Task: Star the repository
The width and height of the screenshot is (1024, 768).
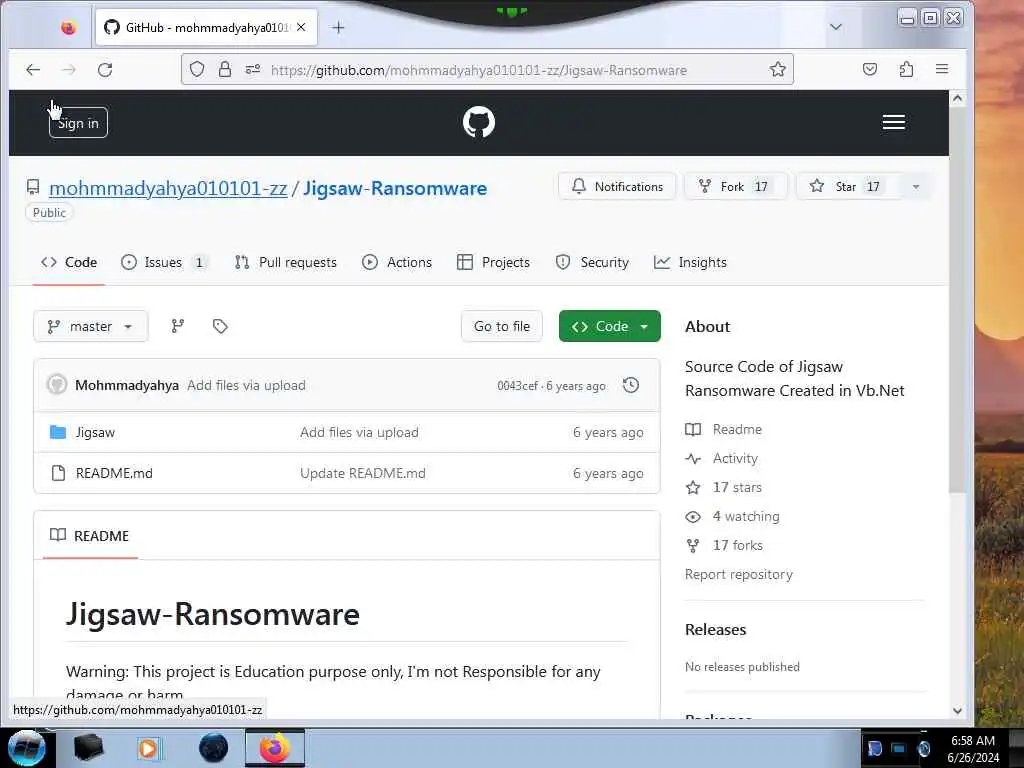Action: pyautogui.click(x=848, y=187)
